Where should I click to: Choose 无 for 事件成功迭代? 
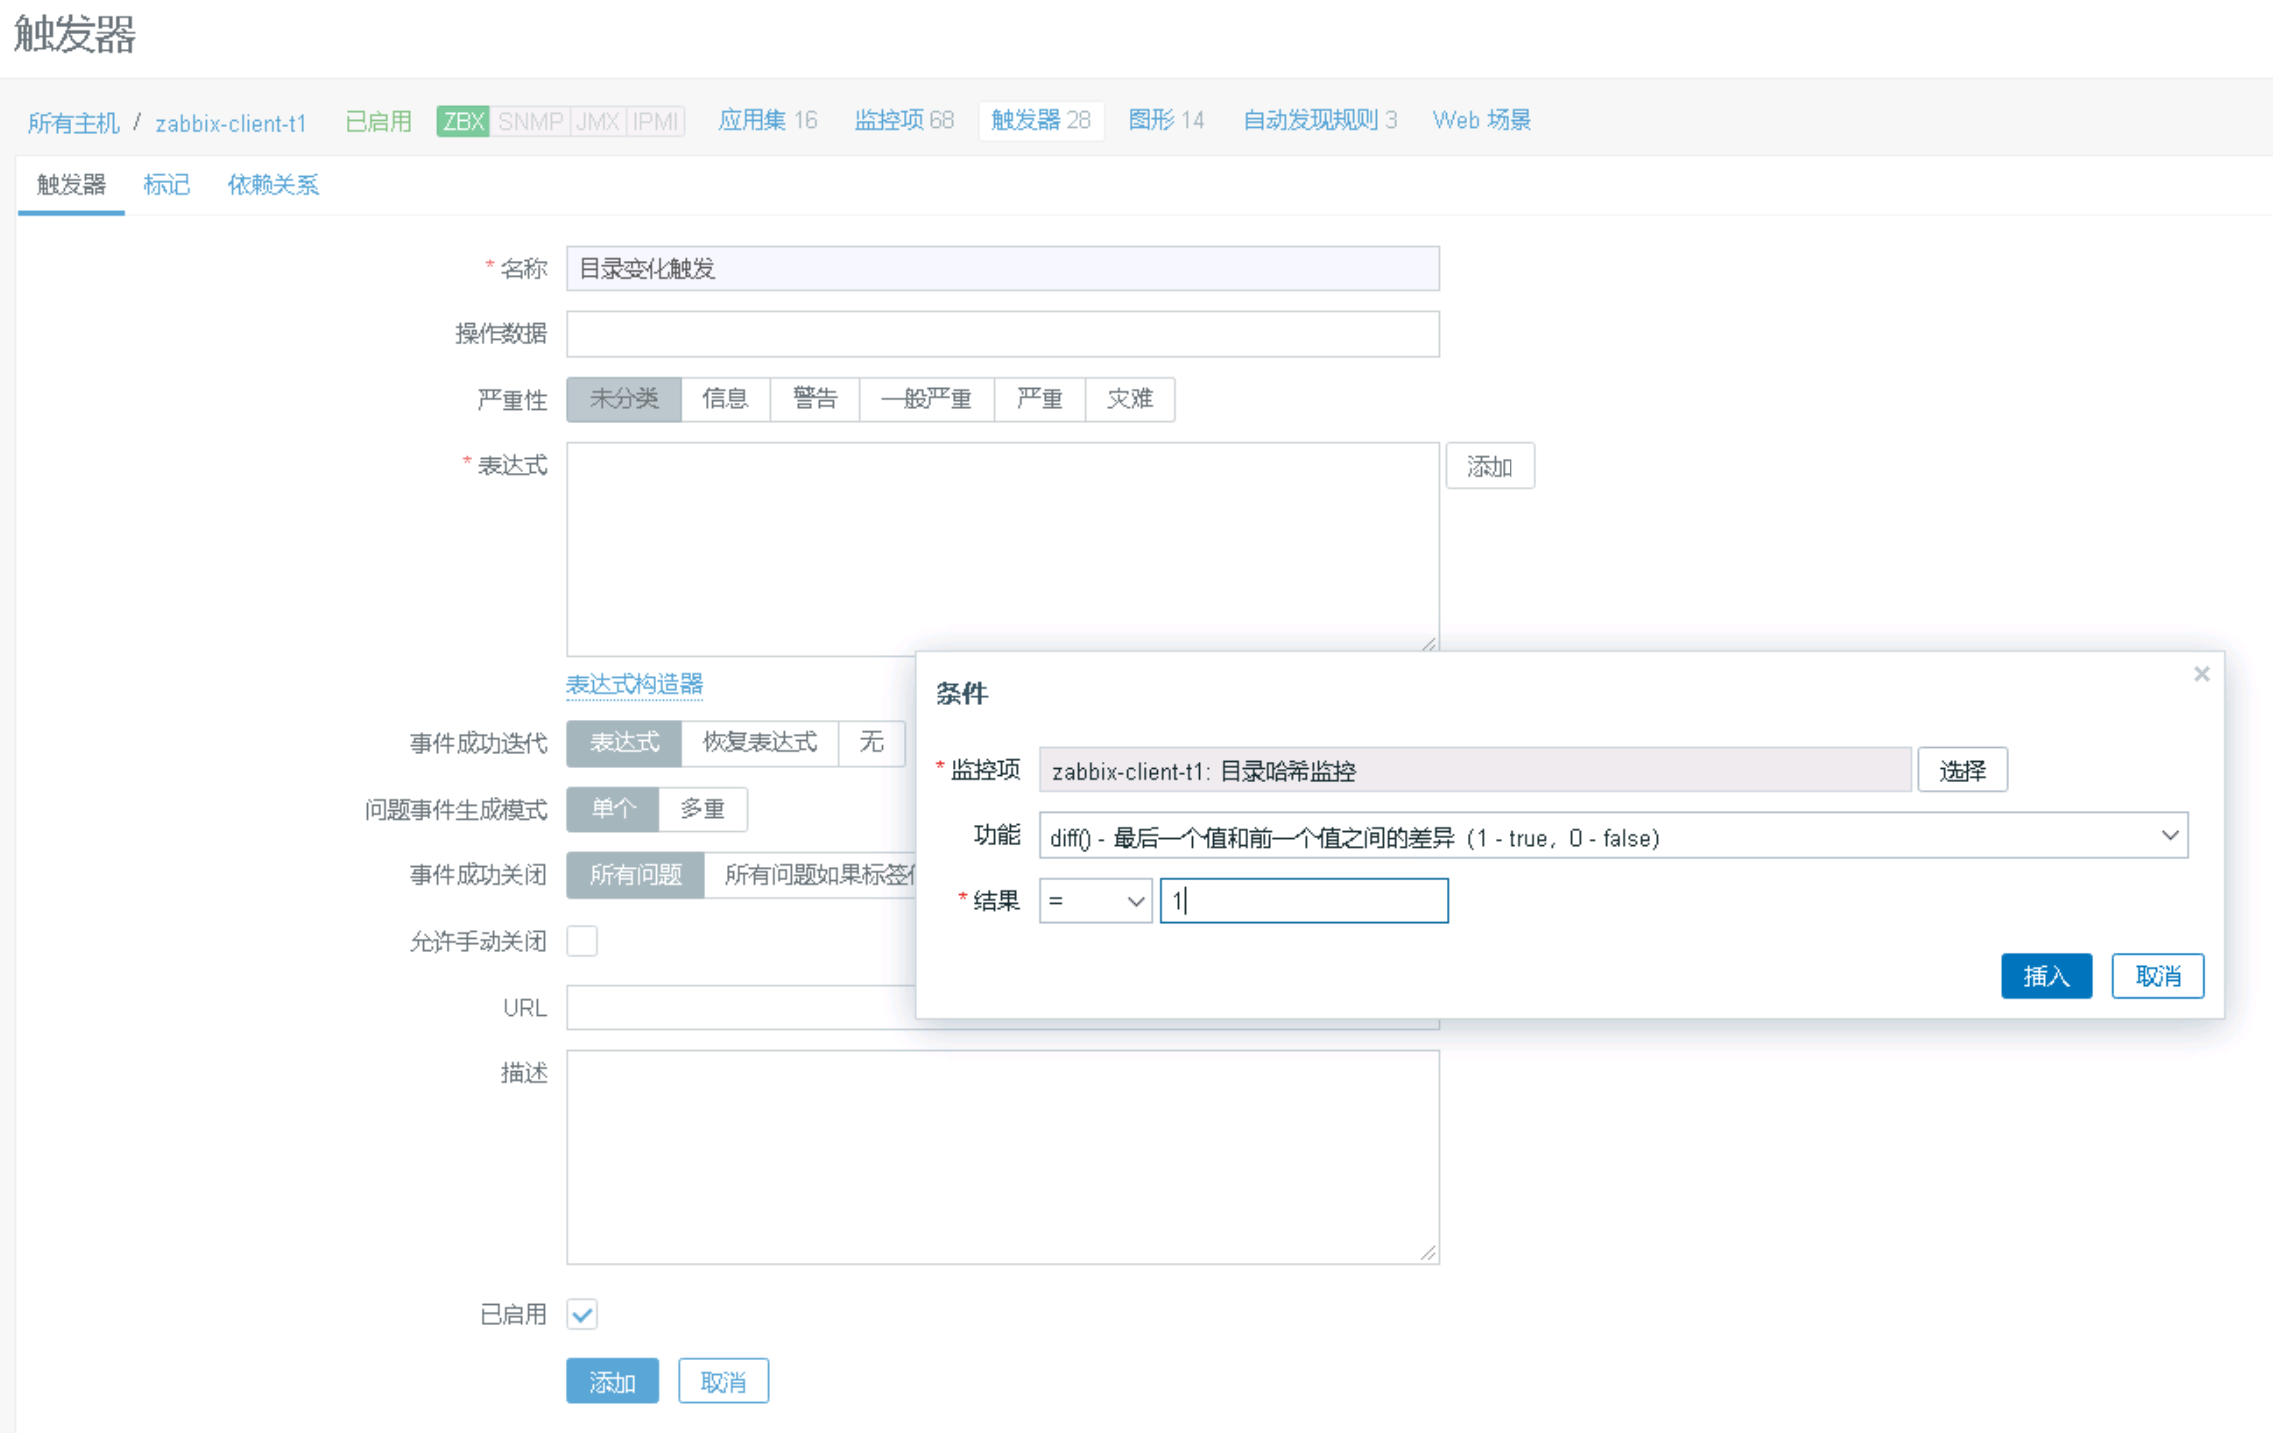point(872,743)
